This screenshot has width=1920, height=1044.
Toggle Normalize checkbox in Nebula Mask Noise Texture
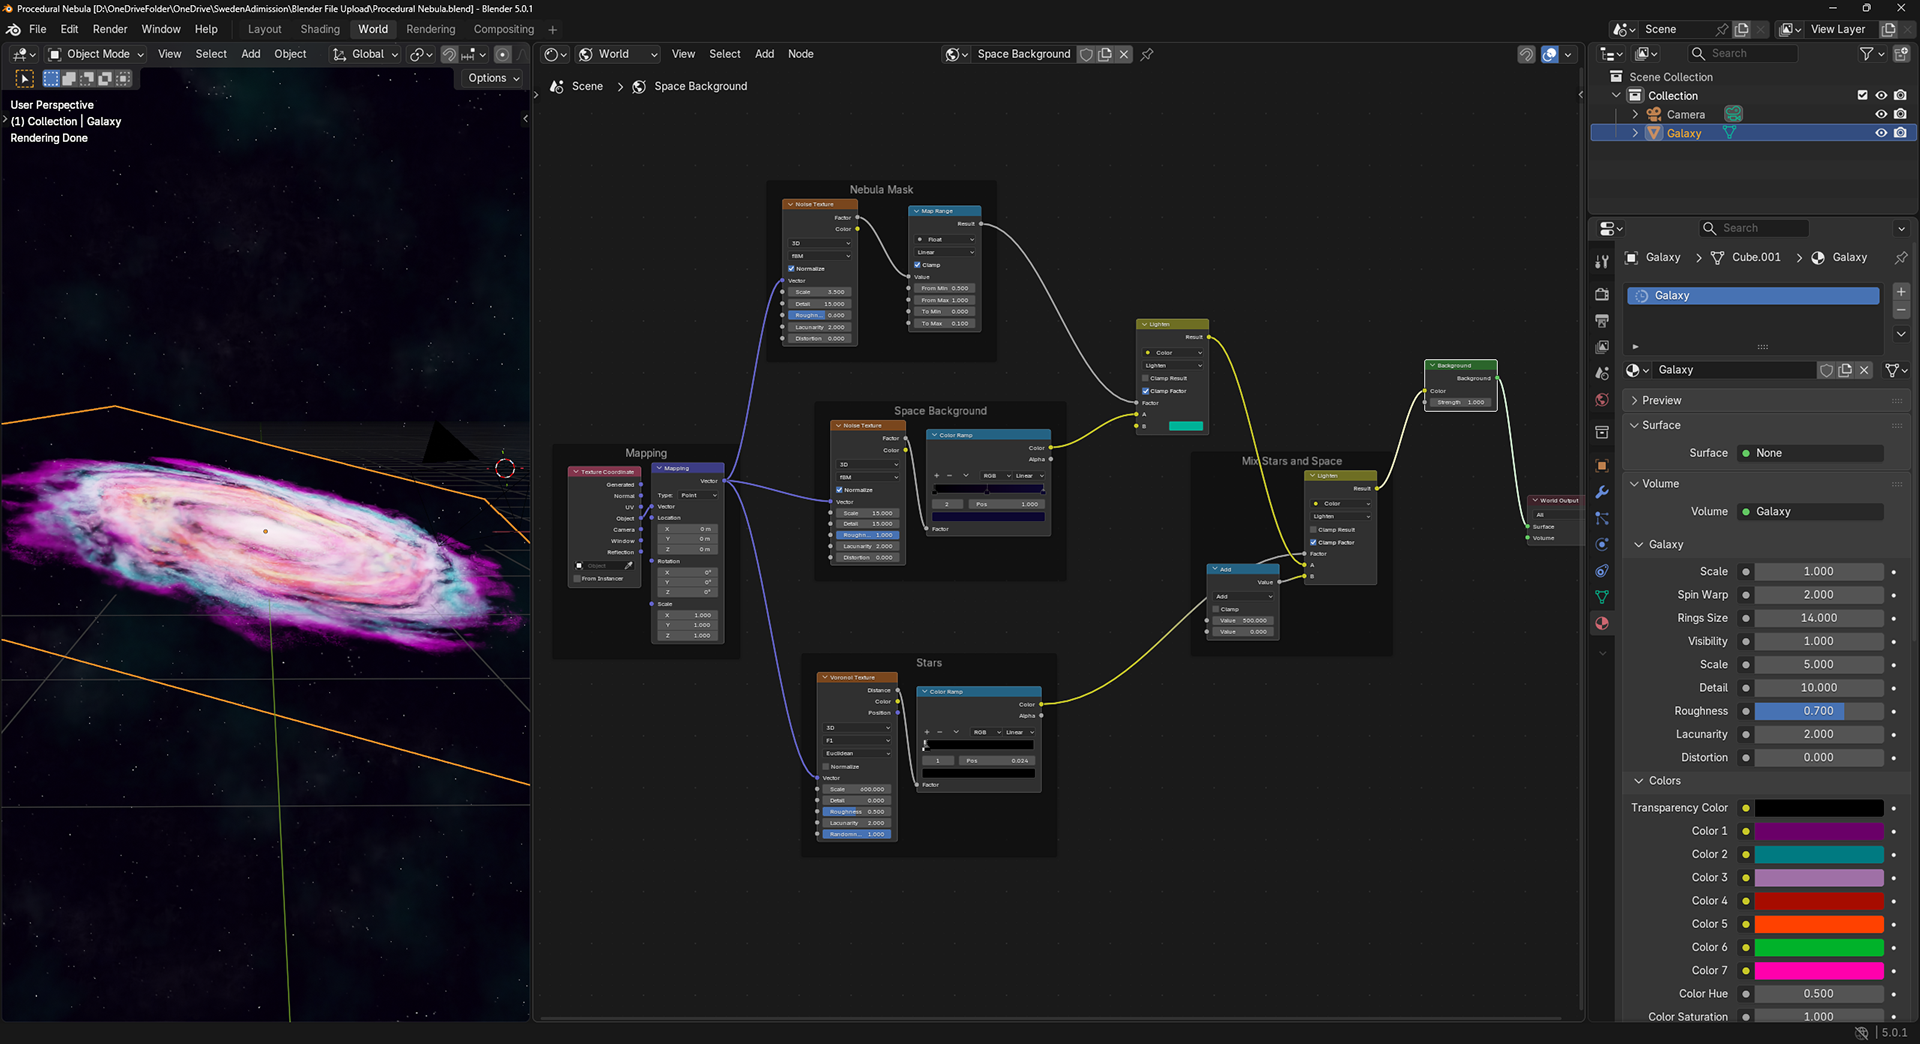(x=791, y=268)
